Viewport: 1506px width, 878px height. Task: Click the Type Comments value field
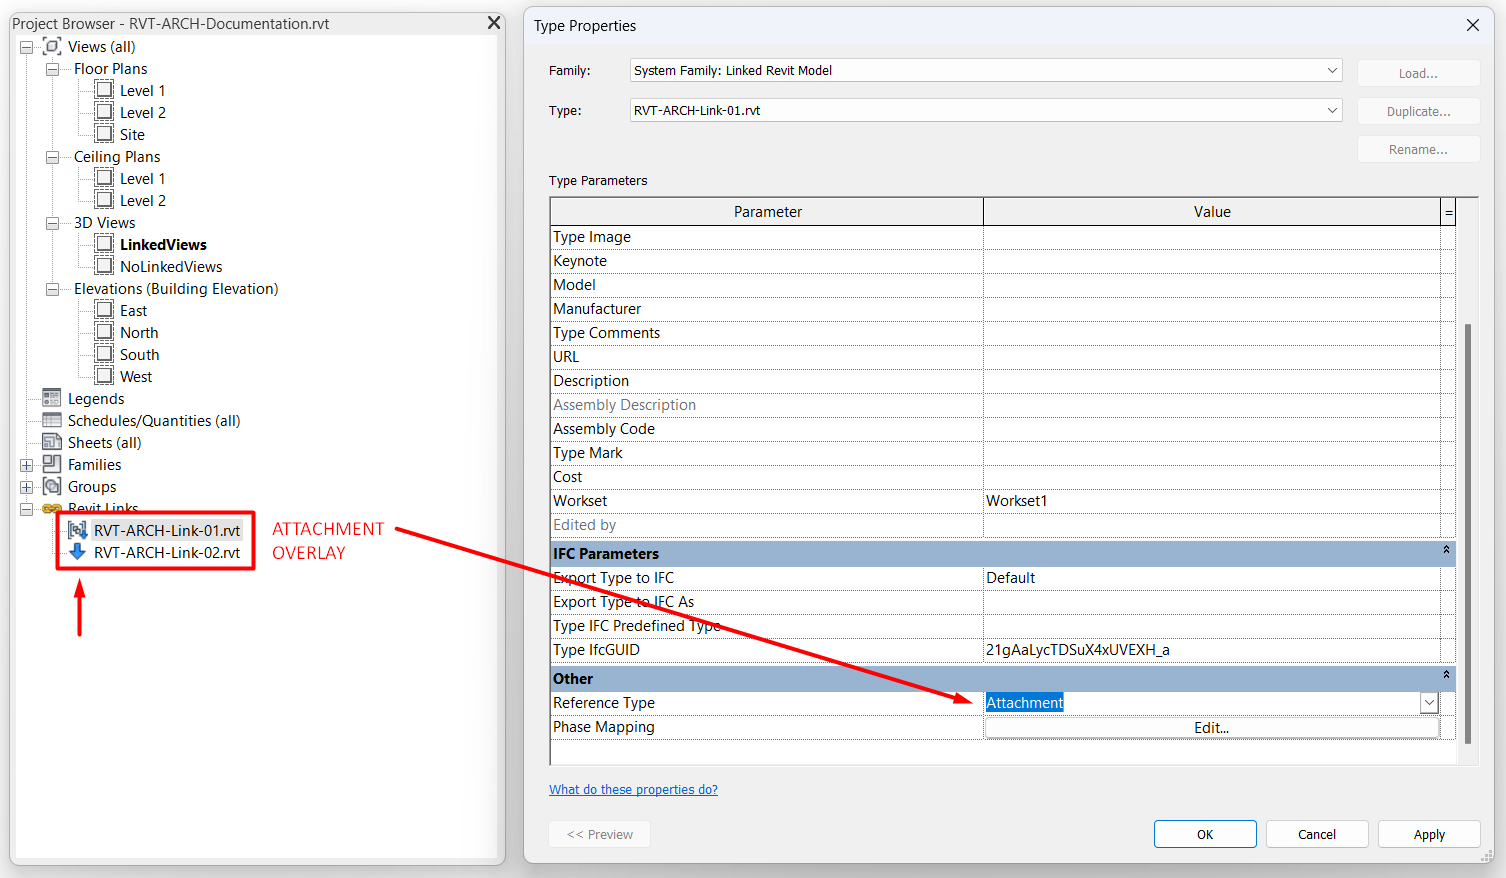1212,333
